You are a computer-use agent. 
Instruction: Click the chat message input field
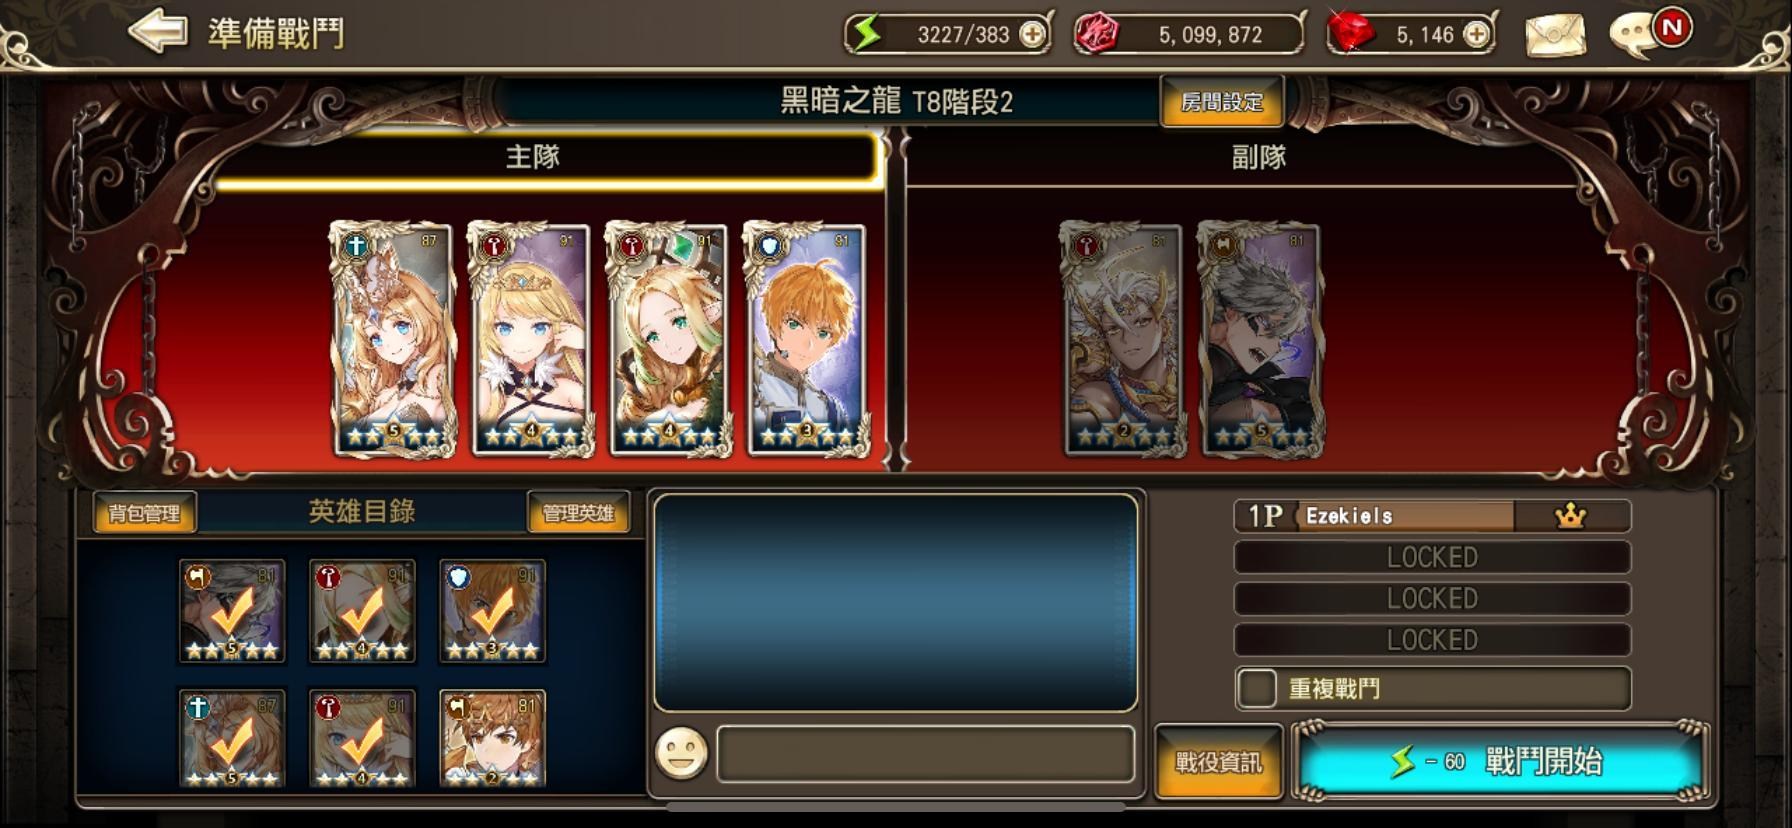click(925, 753)
